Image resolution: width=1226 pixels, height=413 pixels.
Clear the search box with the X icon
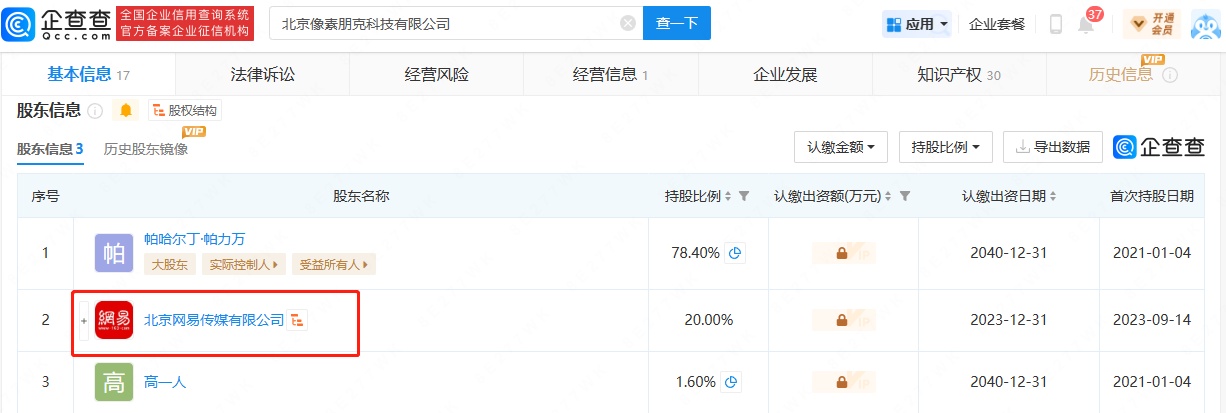pos(627,23)
